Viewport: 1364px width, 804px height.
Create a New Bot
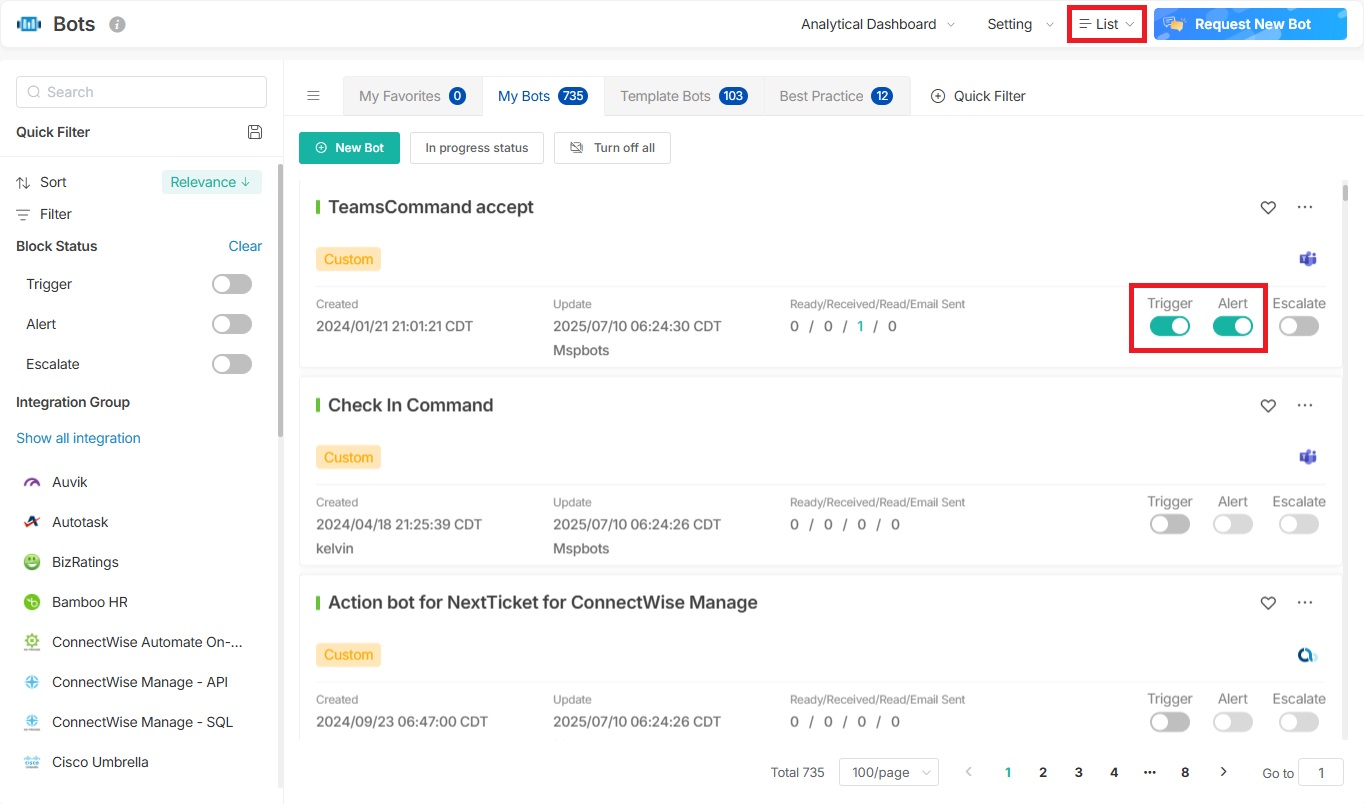(x=349, y=148)
